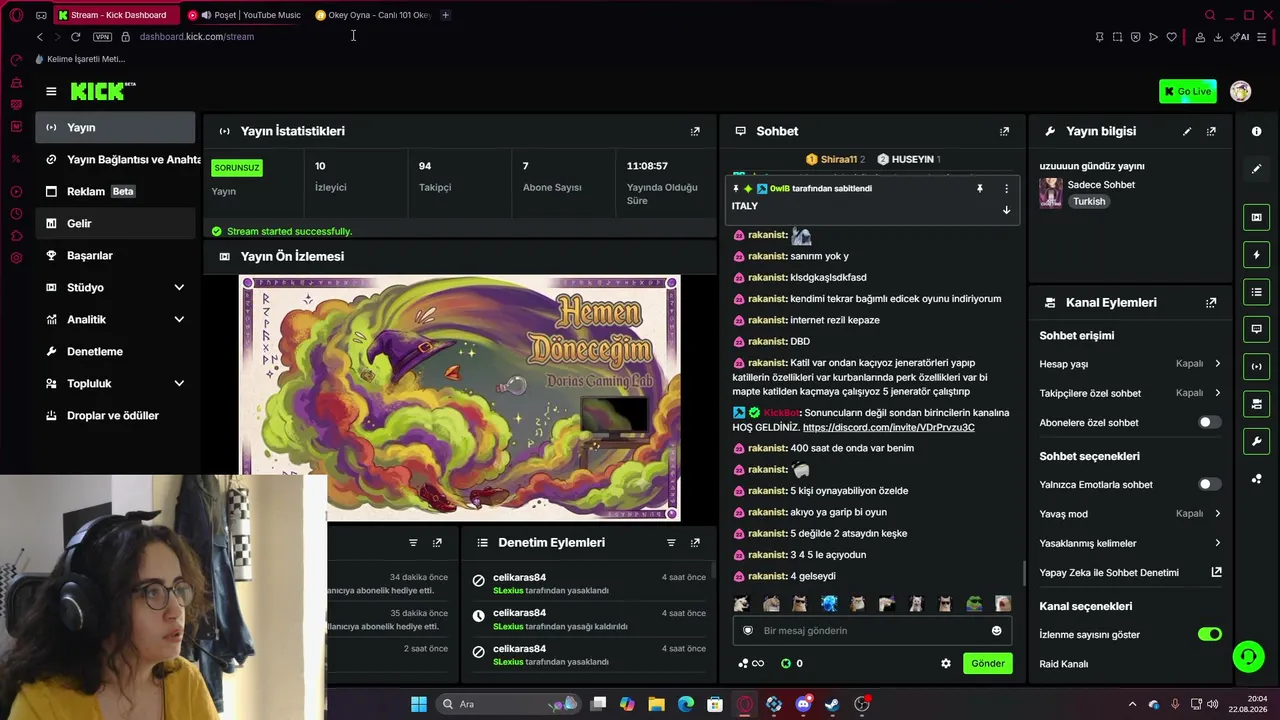Pop out the Kanal Eylemleri panel
This screenshot has width=1280, height=720.
coord(1211,302)
